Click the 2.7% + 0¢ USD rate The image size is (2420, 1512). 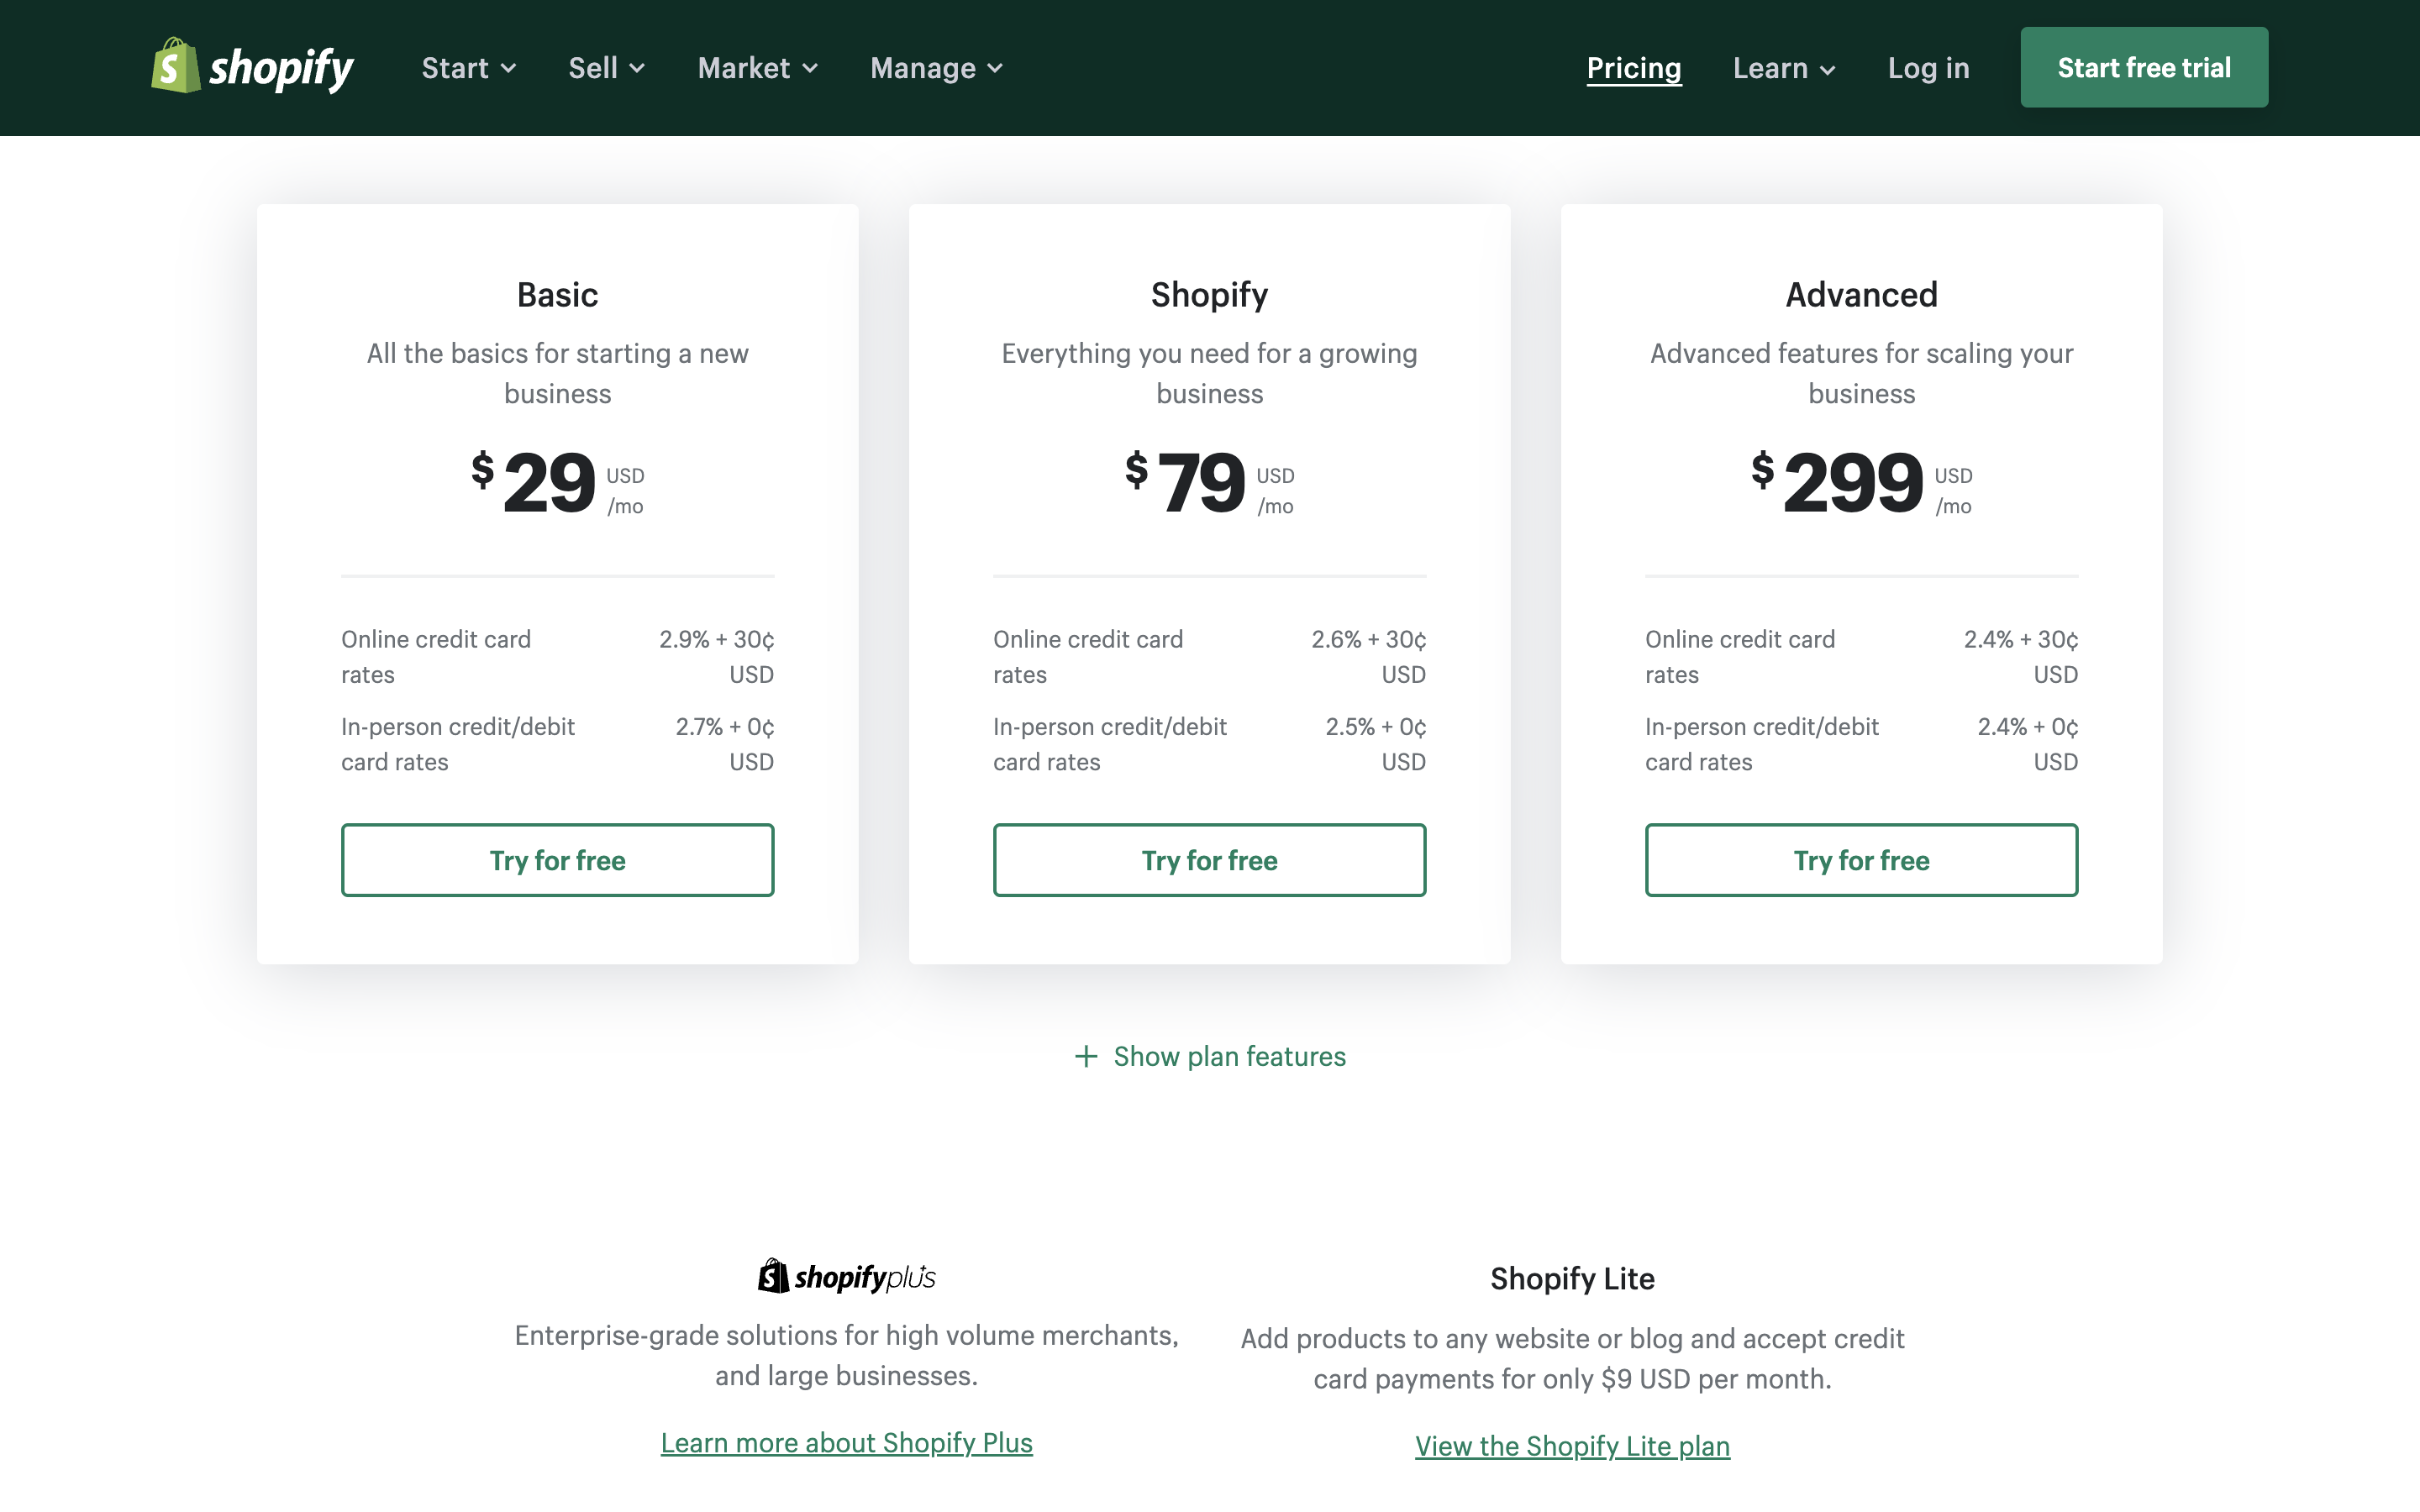click(724, 743)
